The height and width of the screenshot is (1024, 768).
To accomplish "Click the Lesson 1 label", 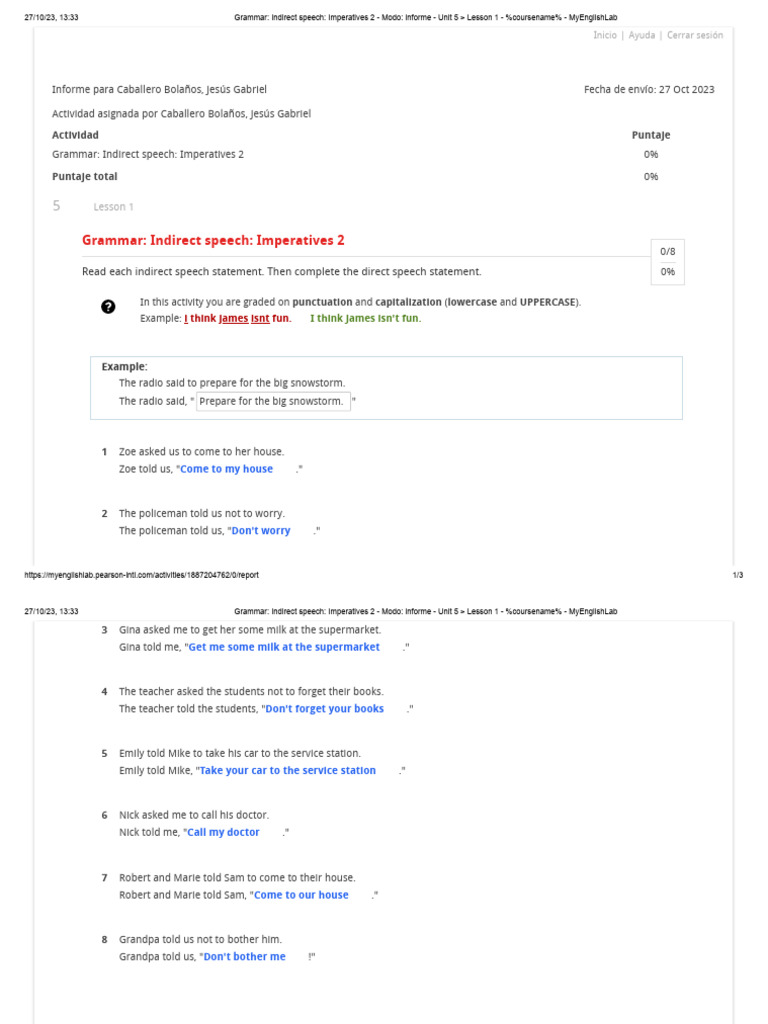I will (x=113, y=207).
